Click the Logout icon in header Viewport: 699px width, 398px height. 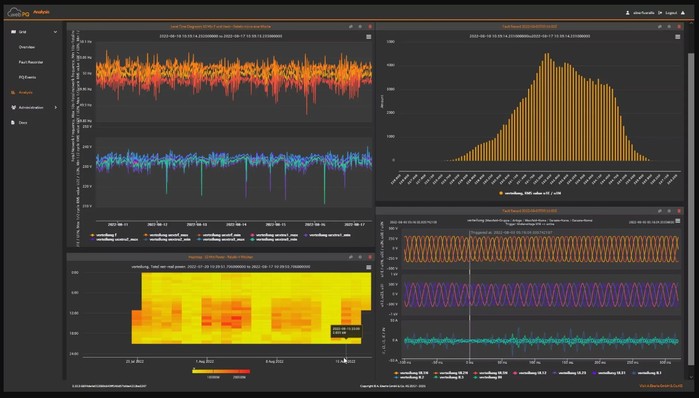tap(660, 12)
